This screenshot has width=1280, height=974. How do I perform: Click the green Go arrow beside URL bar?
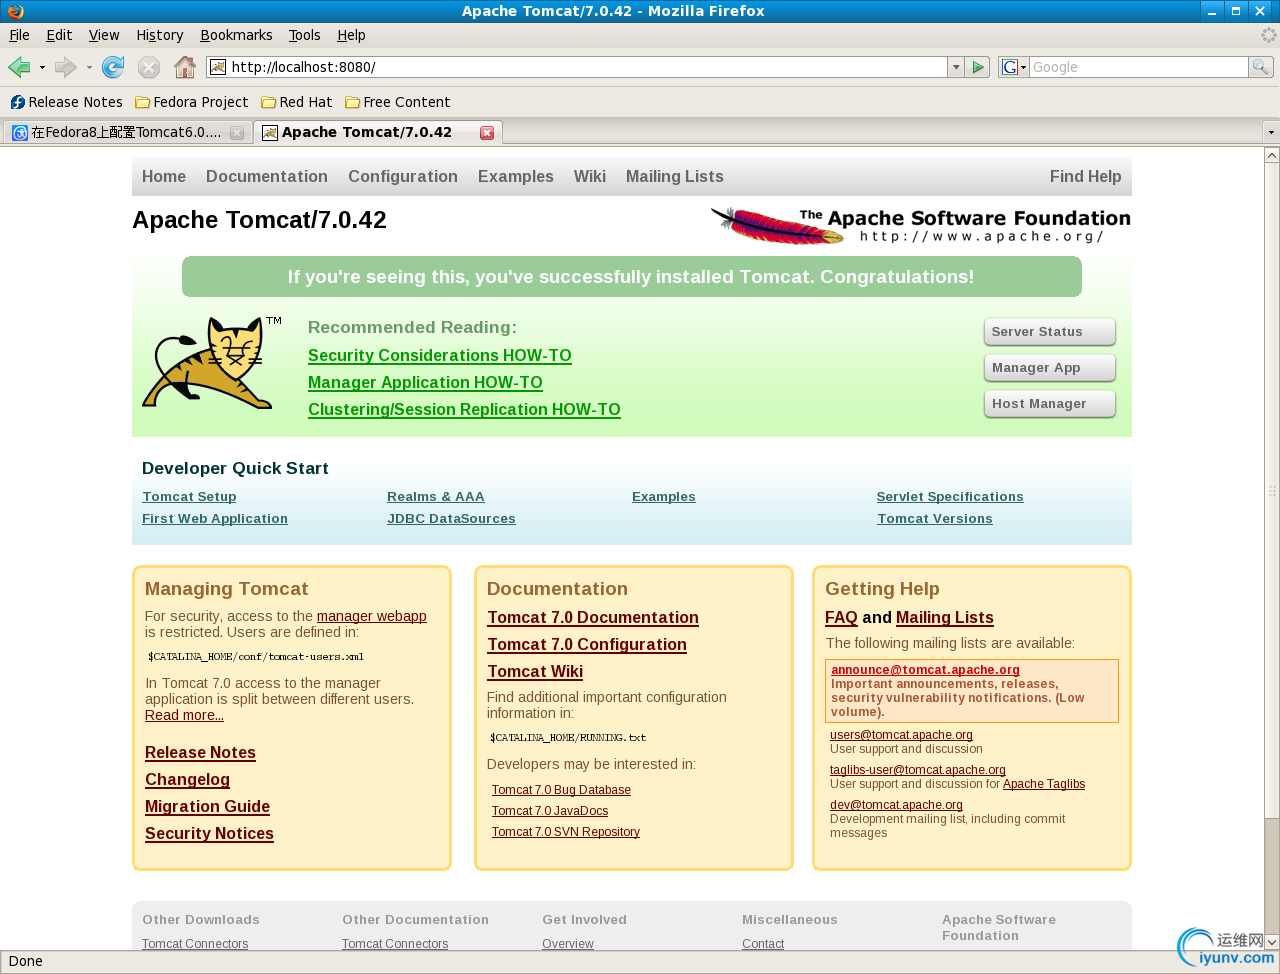tap(978, 67)
